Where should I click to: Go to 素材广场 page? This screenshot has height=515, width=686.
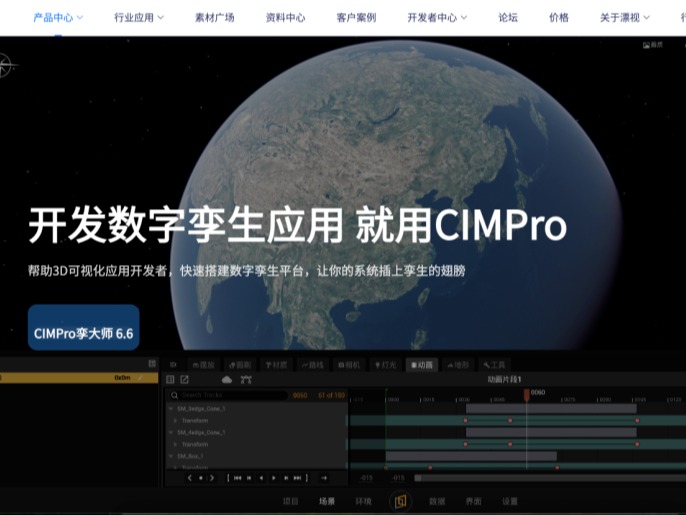[214, 18]
